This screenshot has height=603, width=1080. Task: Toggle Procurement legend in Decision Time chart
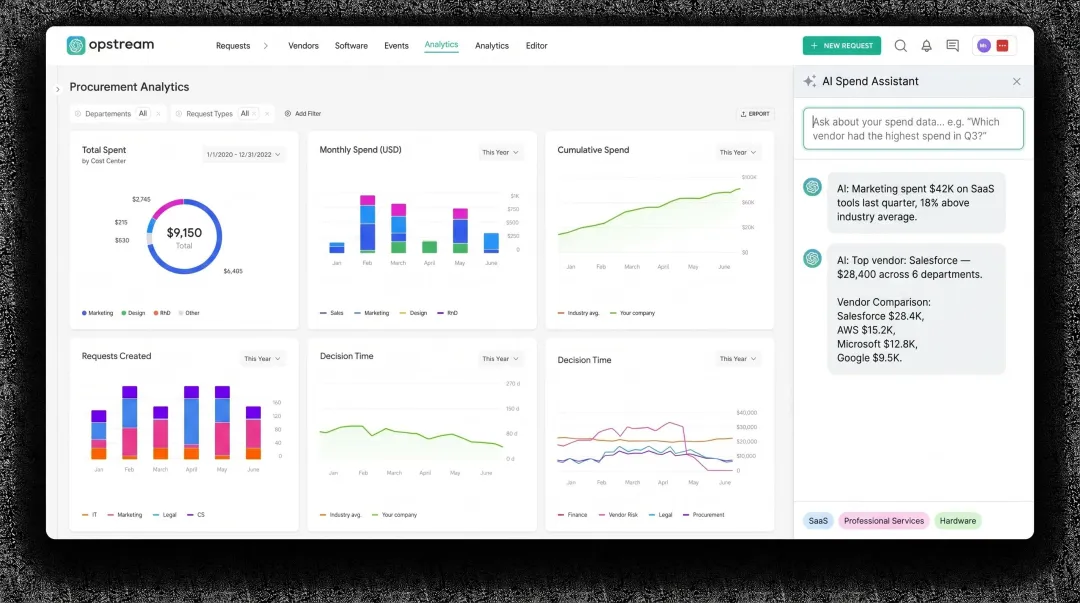pos(703,515)
